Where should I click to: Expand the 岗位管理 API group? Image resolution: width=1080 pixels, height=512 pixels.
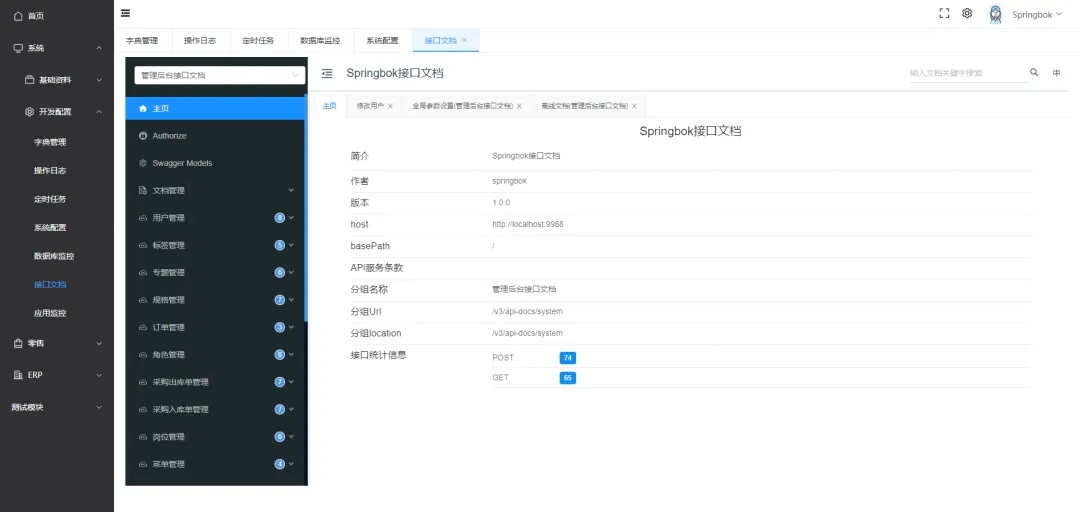point(215,437)
